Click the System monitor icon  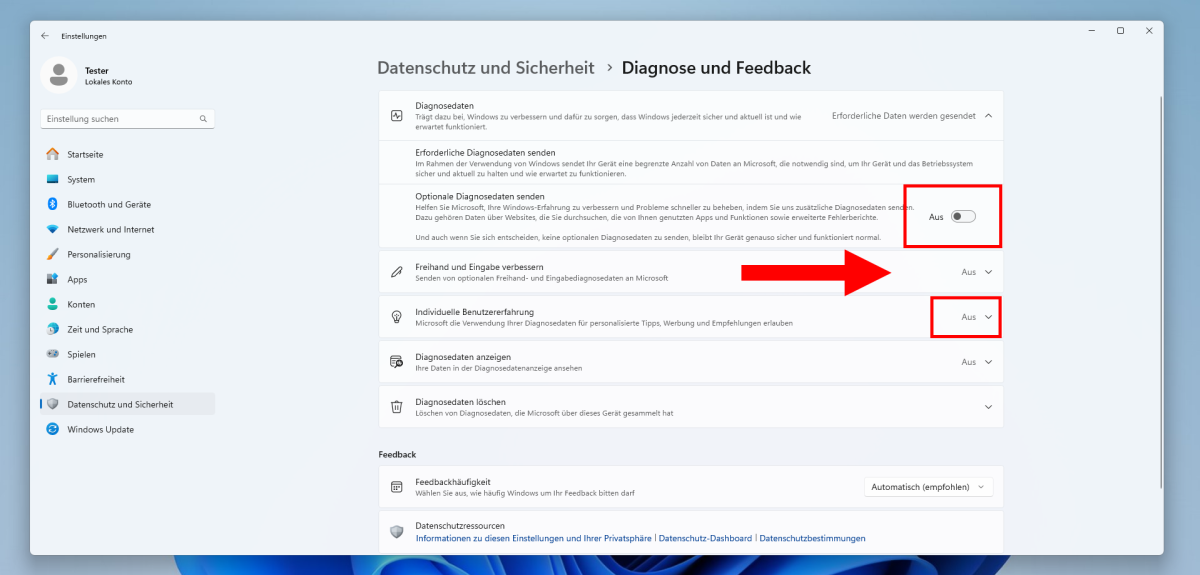point(53,180)
